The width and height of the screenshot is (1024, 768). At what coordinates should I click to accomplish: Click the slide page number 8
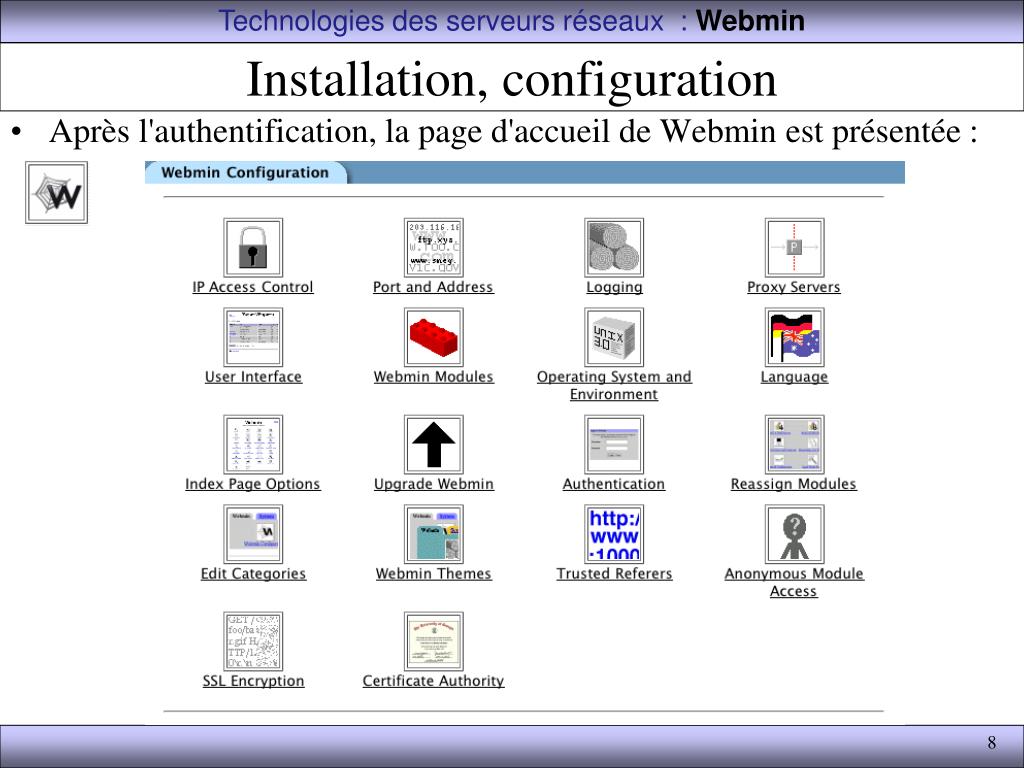click(x=991, y=743)
